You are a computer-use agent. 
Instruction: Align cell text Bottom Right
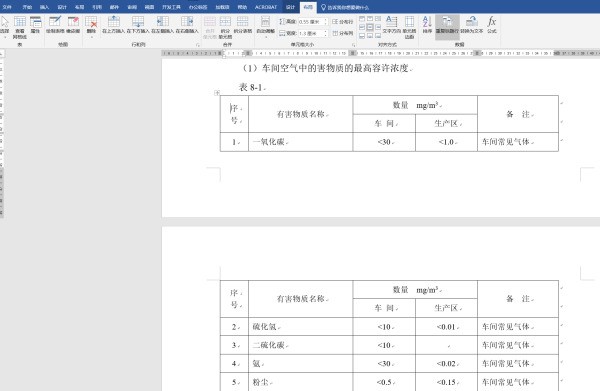[x=378, y=36]
